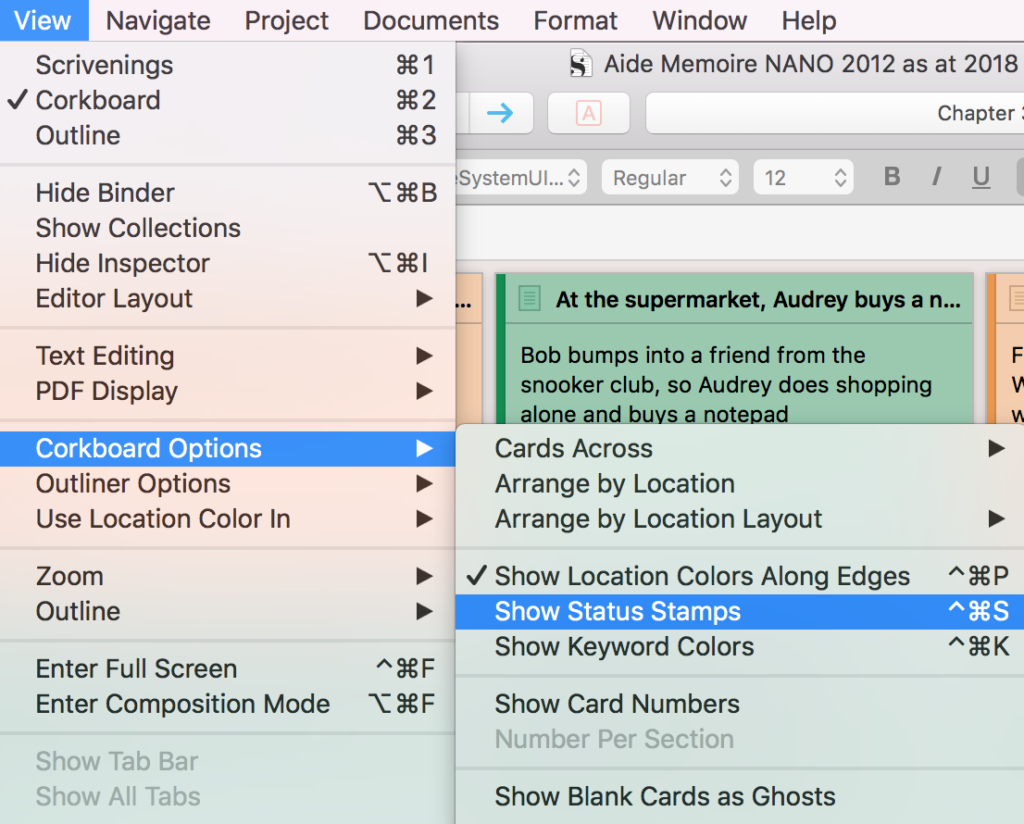Select the supermarket index card synopsis text

(x=726, y=385)
